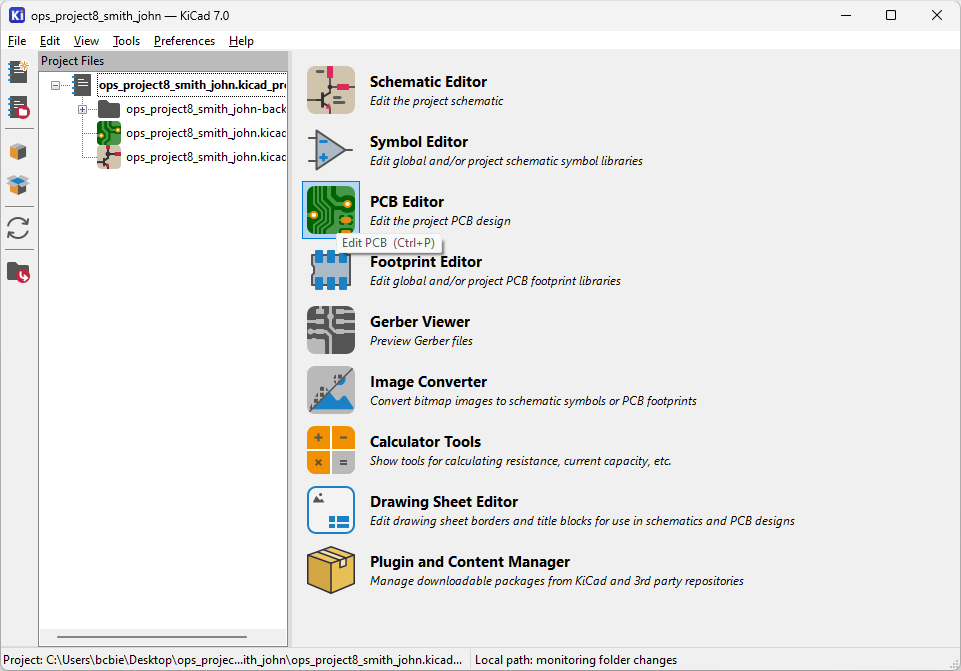
Task: Click the New Project icon in left toolbar
Action: pos(18,71)
